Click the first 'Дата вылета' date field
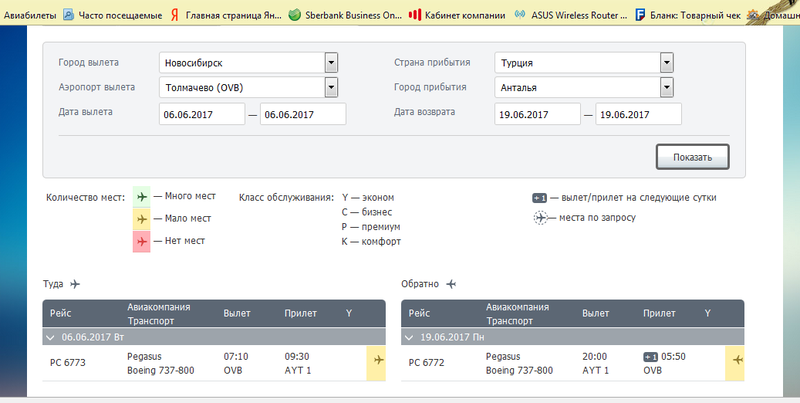800x403 pixels. (x=202, y=114)
